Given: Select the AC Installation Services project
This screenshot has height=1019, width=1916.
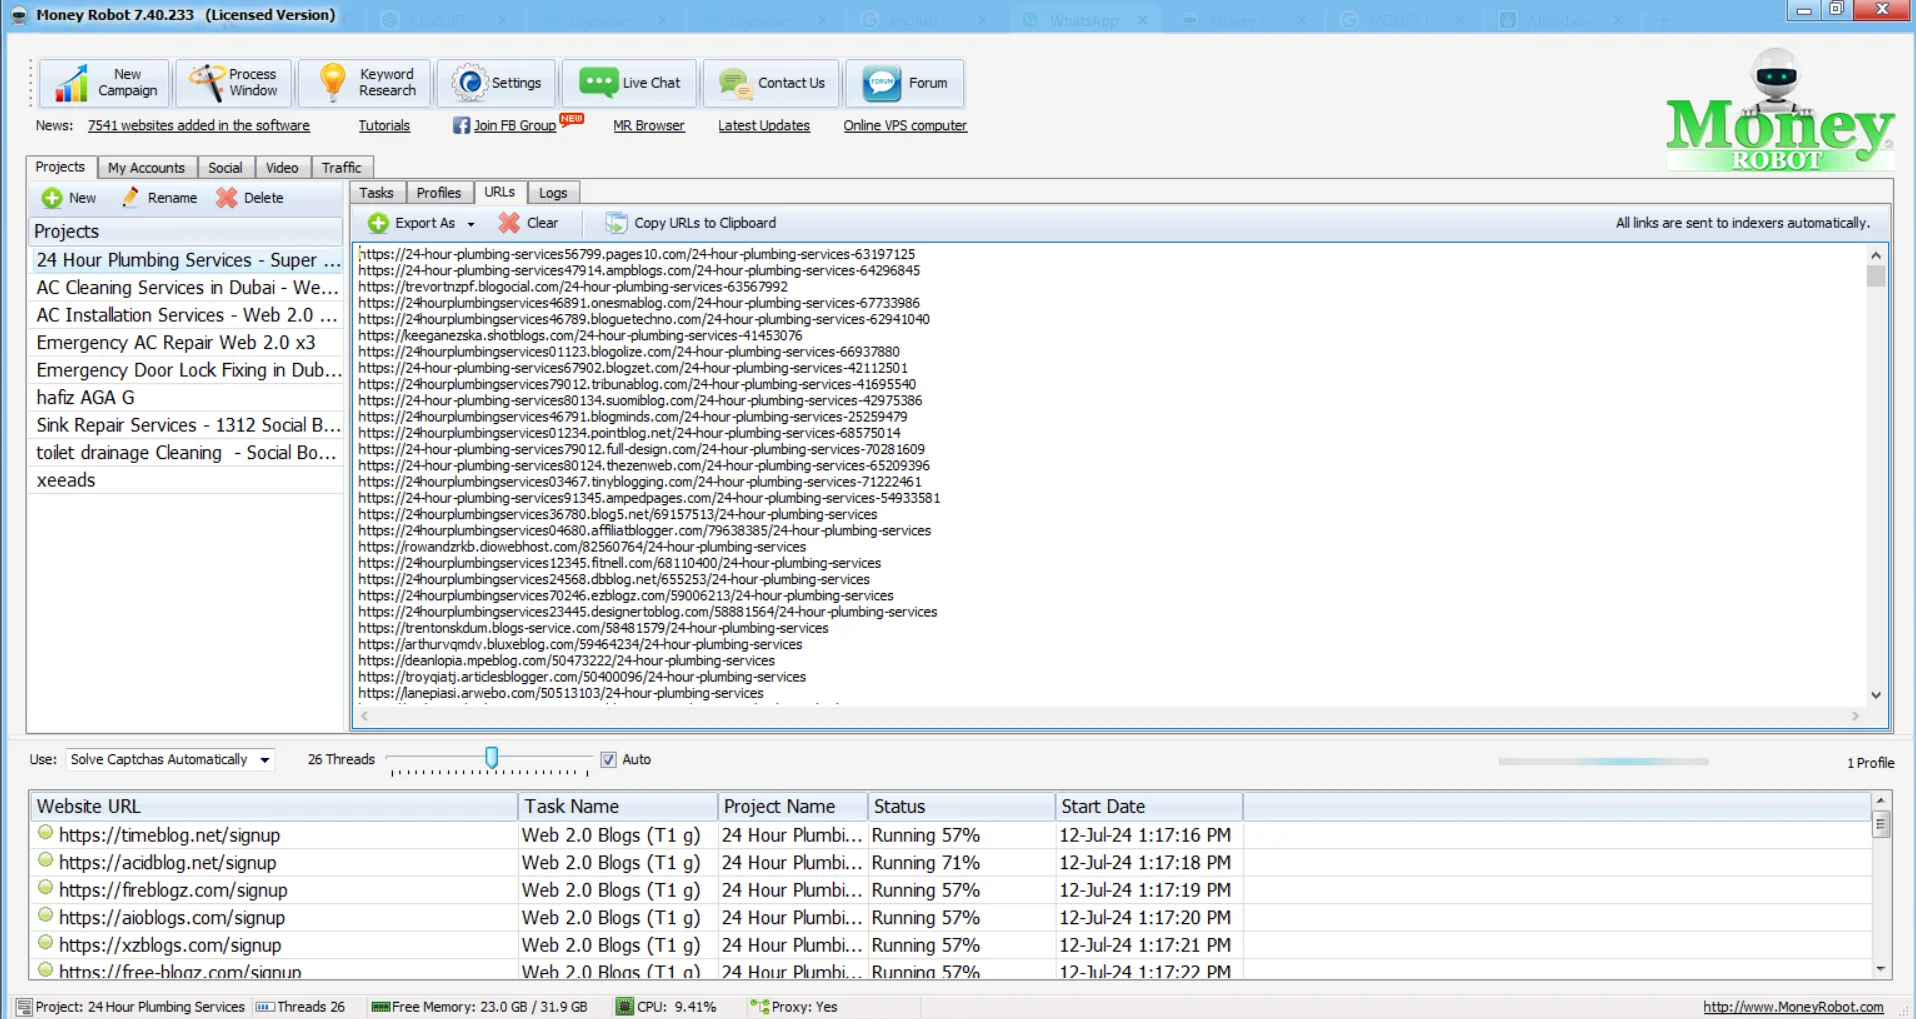Looking at the screenshot, I should click(187, 315).
